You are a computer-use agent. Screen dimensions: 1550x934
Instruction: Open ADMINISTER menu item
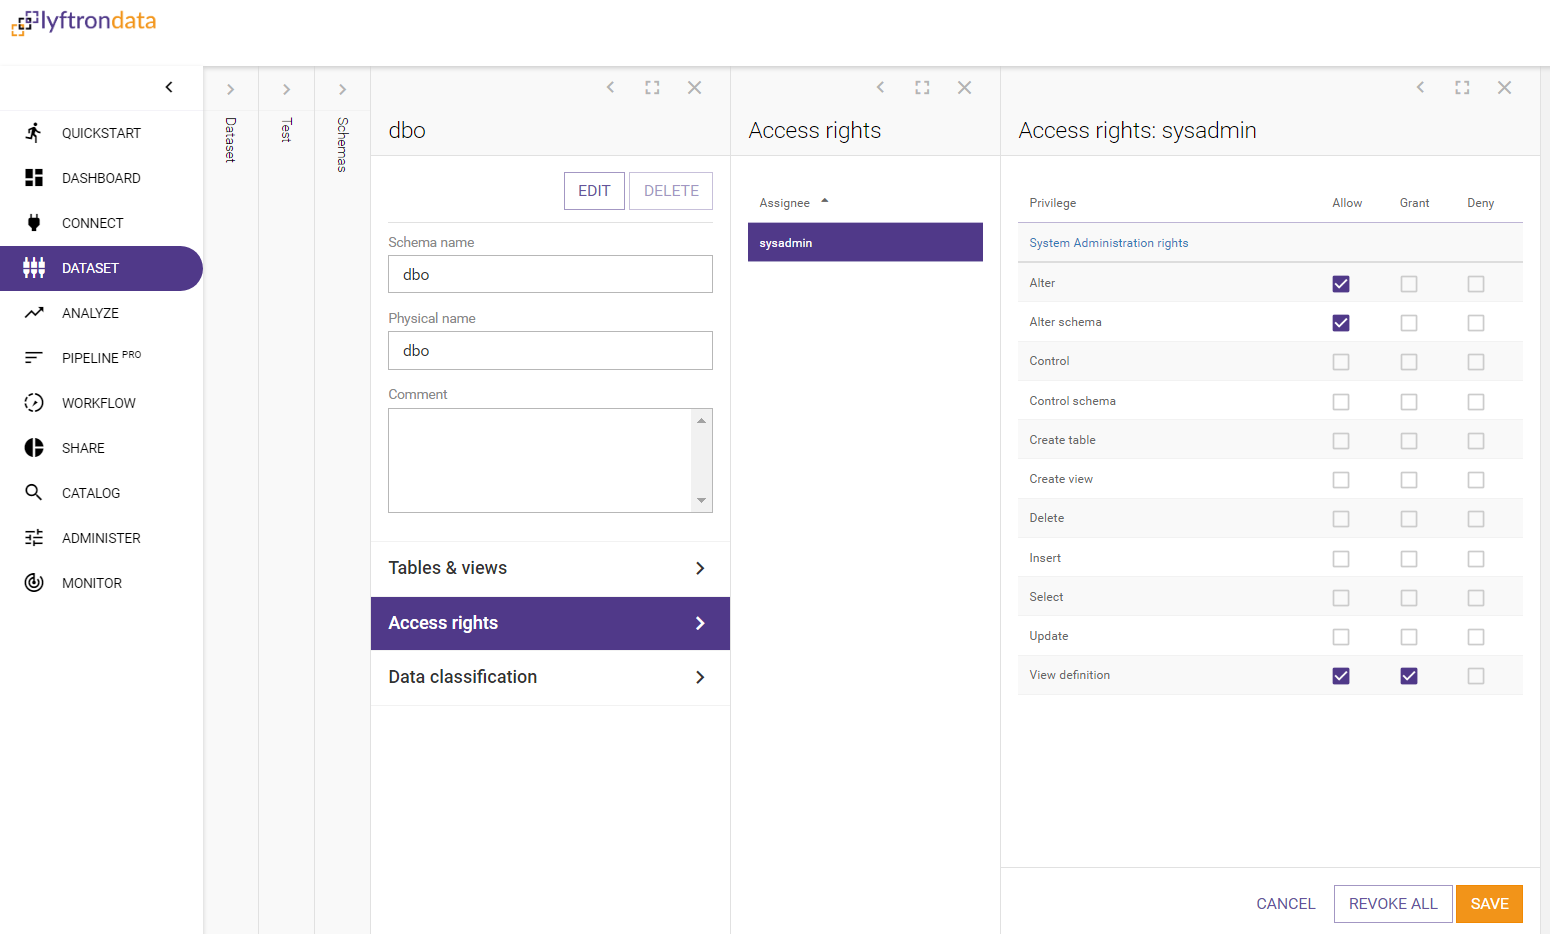(101, 538)
